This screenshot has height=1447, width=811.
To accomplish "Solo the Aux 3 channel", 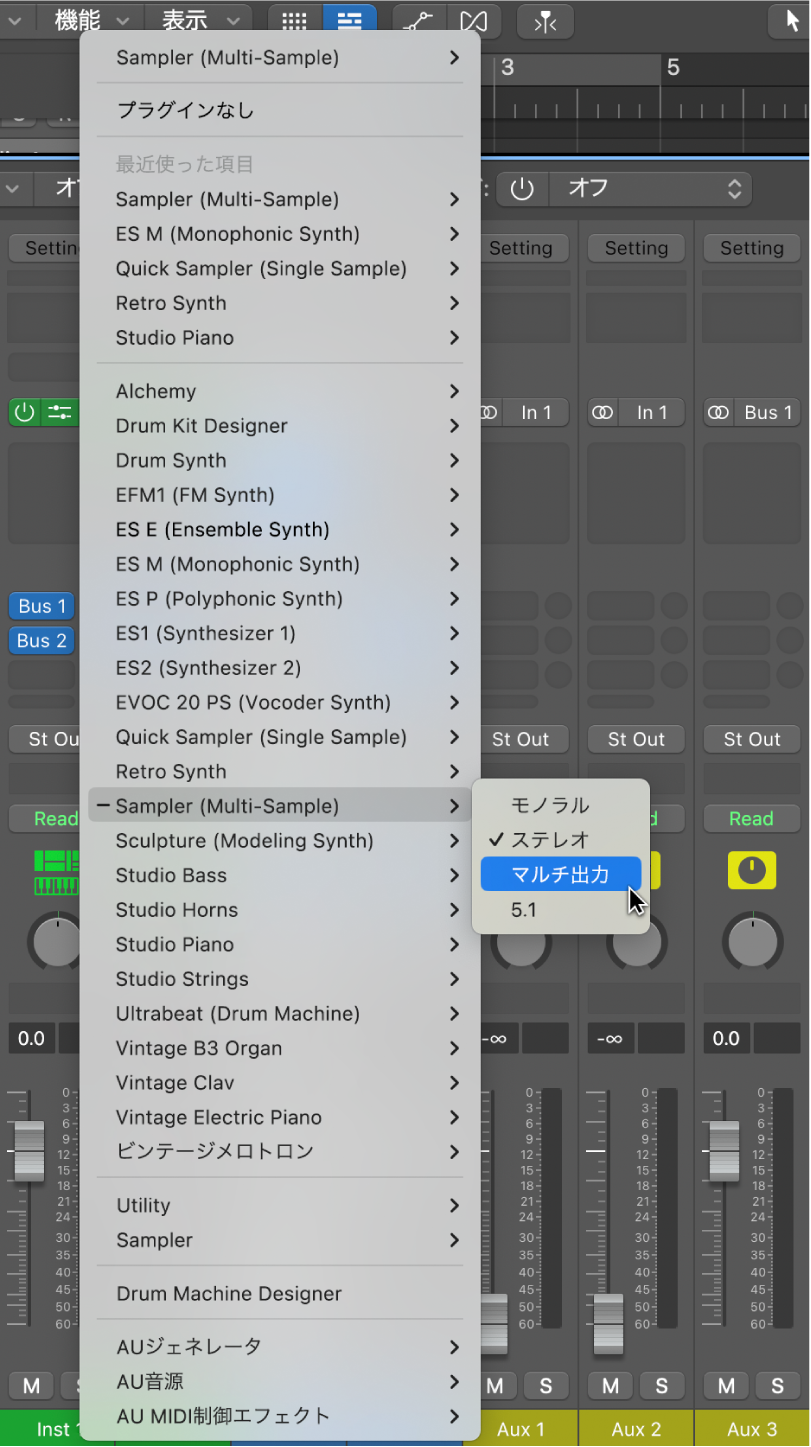I will pyautogui.click(x=777, y=1386).
